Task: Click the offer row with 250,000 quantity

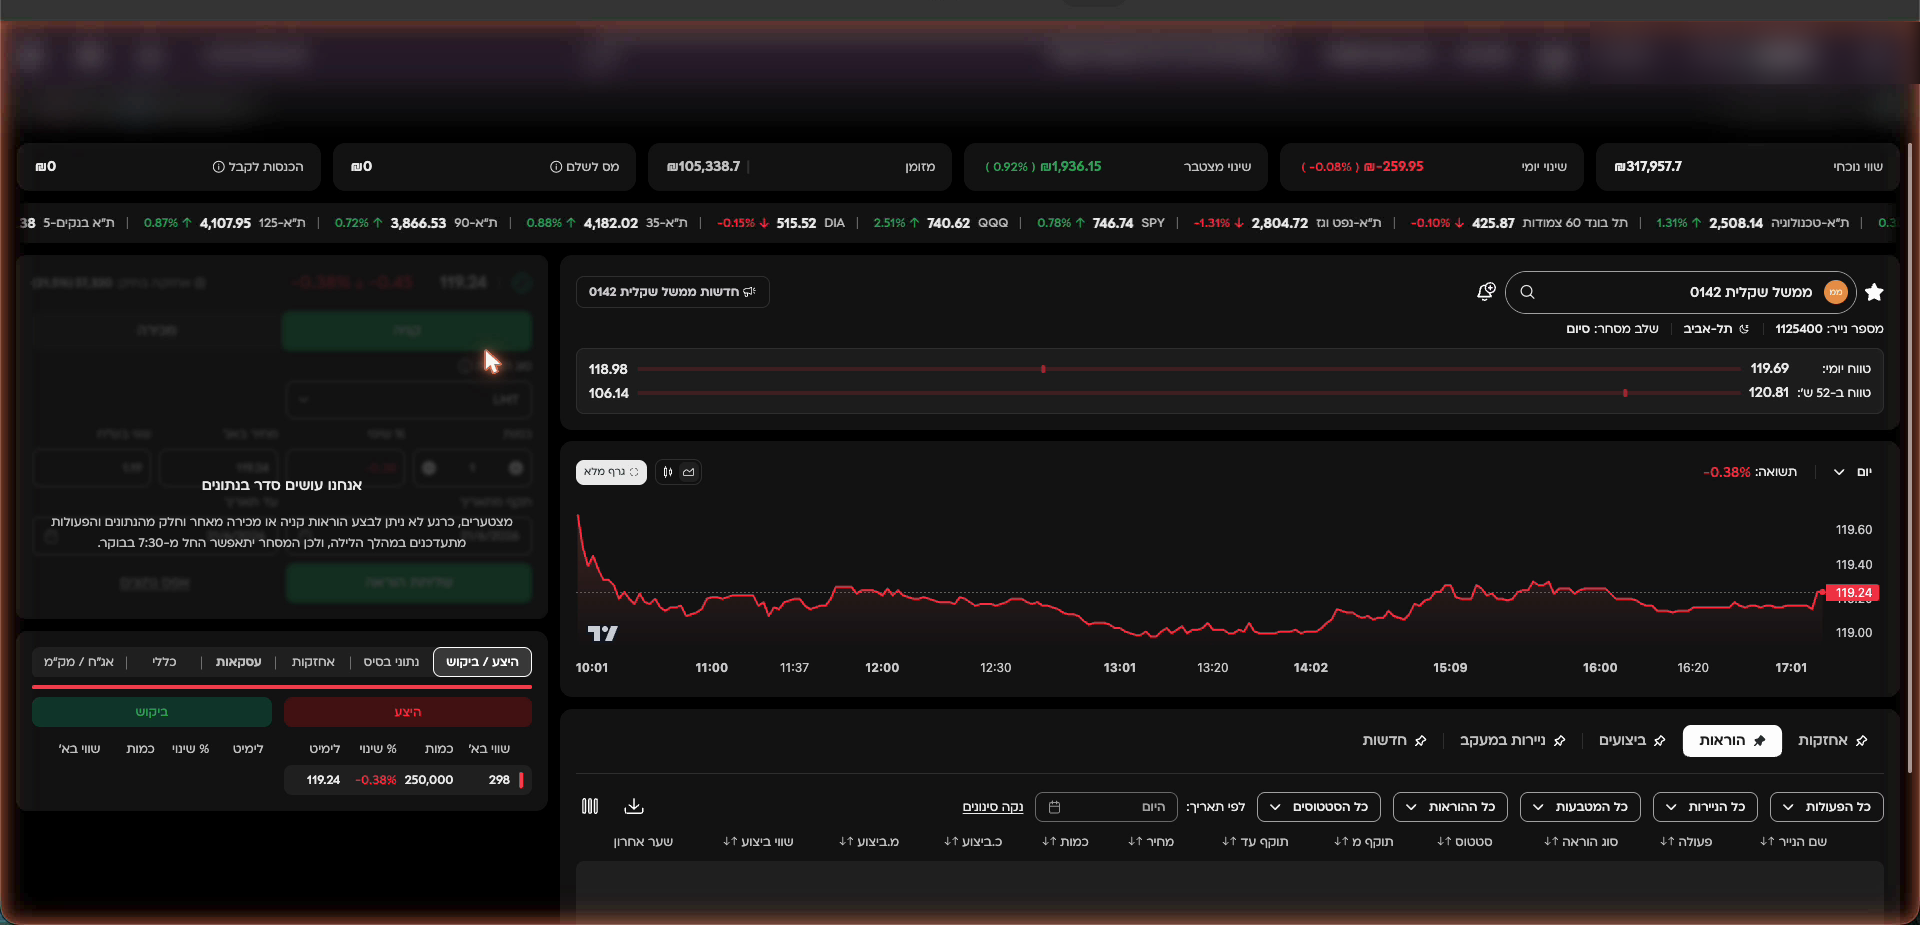Action: 408,780
